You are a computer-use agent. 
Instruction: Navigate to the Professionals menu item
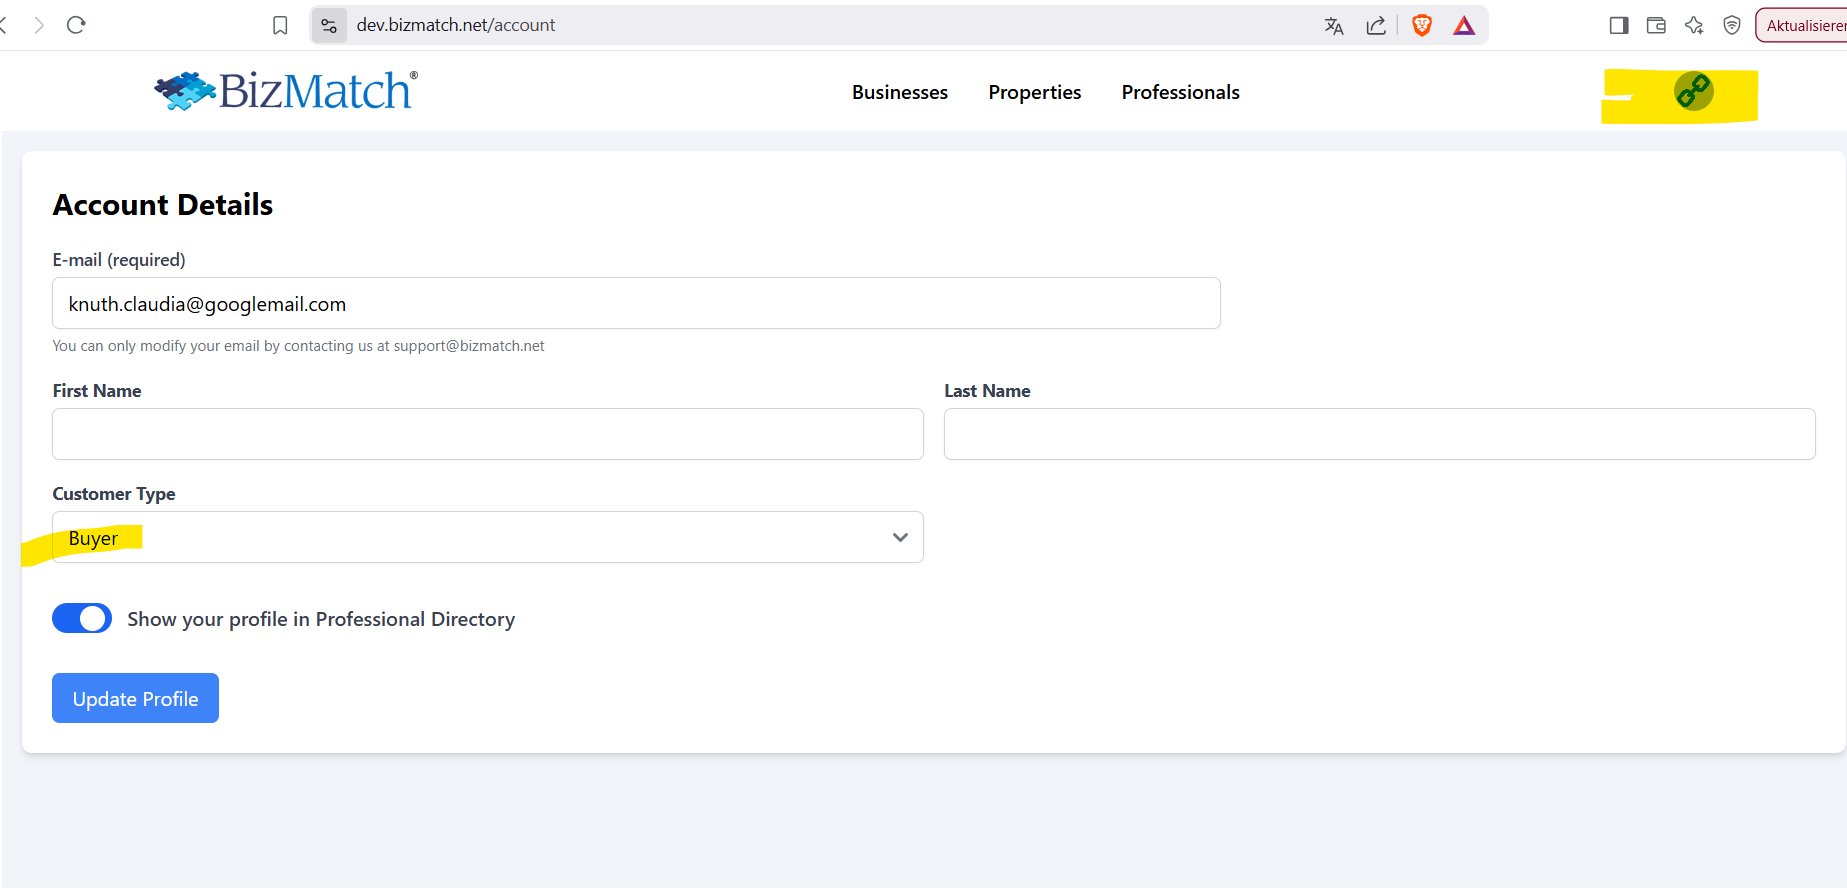pyautogui.click(x=1180, y=92)
